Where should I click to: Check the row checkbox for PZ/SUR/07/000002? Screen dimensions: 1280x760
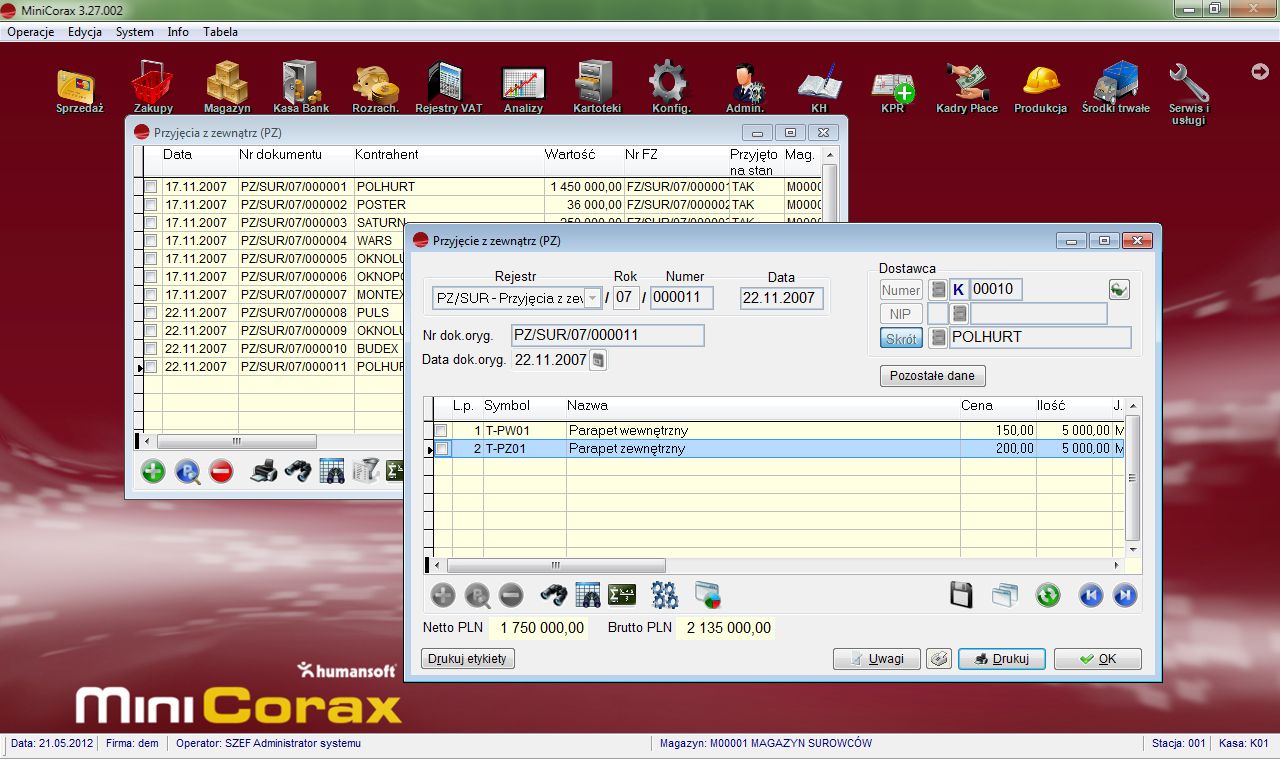click(150, 205)
